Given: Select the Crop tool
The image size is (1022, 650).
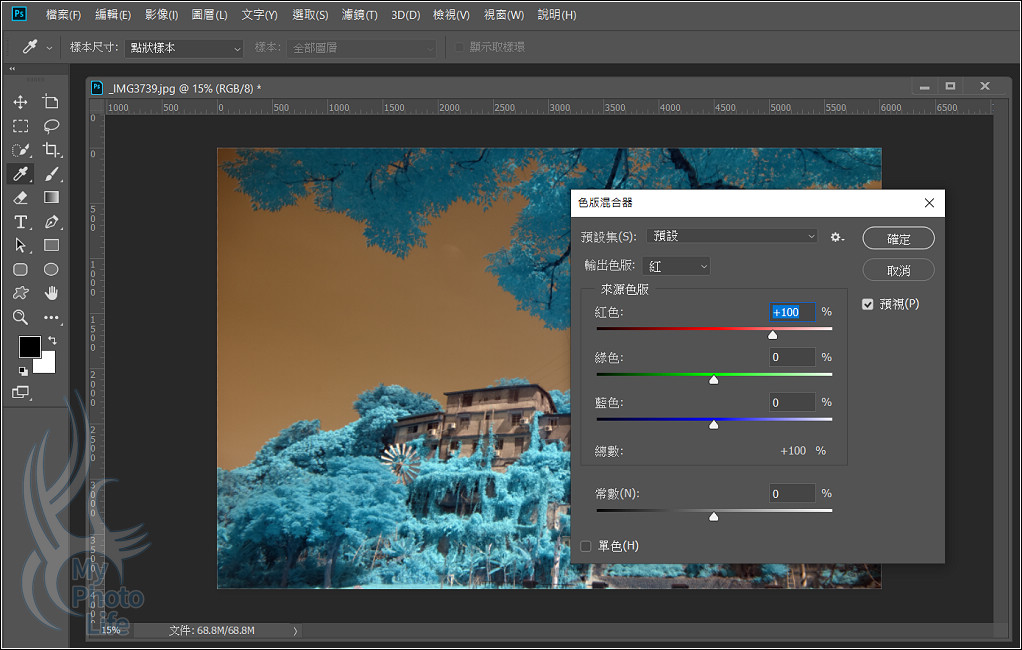Looking at the screenshot, I should pyautogui.click(x=51, y=150).
